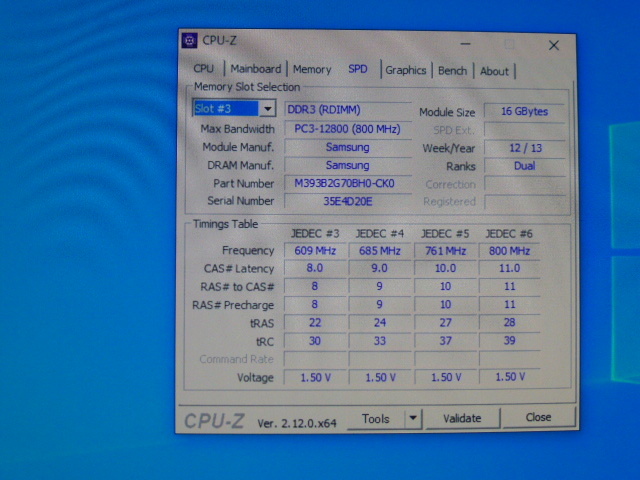Click the 609 MHz frequency cell
The height and width of the screenshot is (480, 640).
[x=315, y=251]
